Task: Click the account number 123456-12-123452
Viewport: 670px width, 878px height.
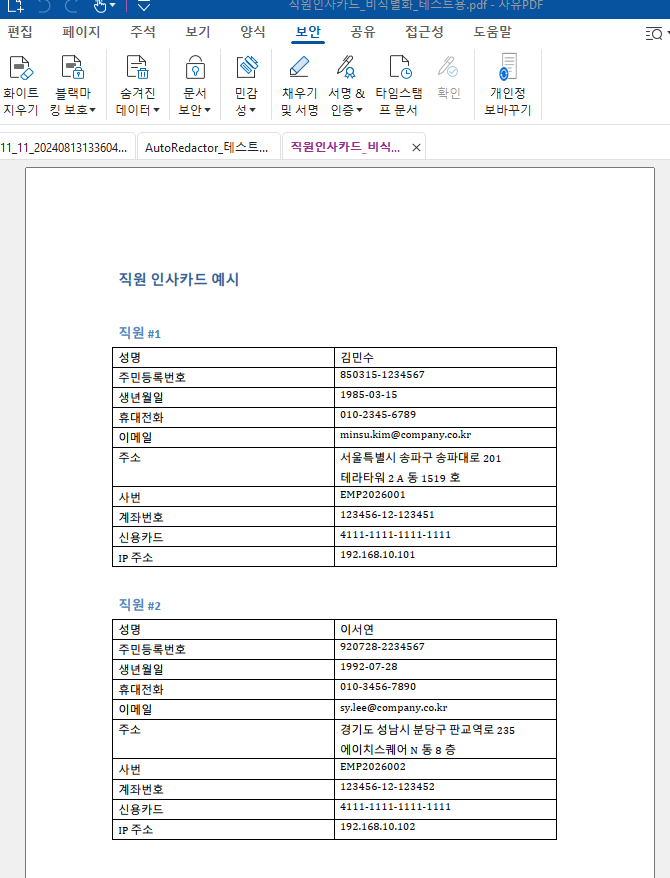Action: (387, 787)
